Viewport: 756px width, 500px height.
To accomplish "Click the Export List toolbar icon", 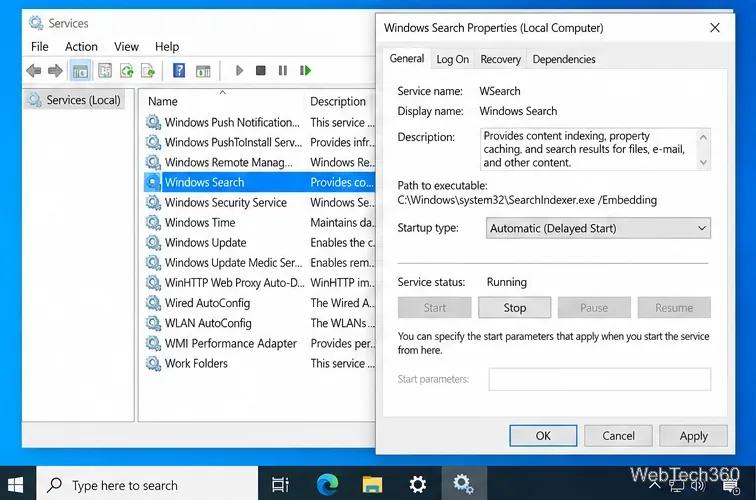I will pos(148,71).
